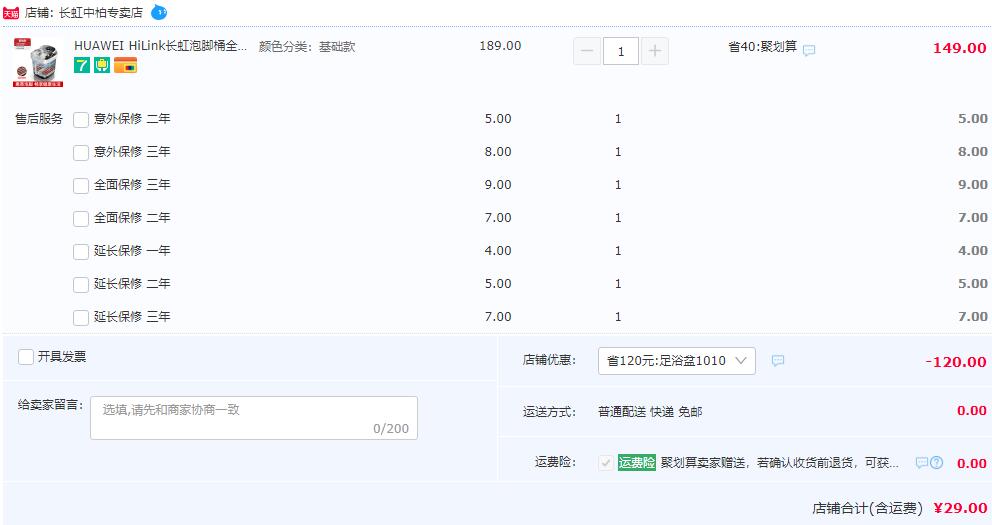Image resolution: width=992 pixels, height=525 pixels.
Task: Click the subtotal 149.00
Action: 959,48
